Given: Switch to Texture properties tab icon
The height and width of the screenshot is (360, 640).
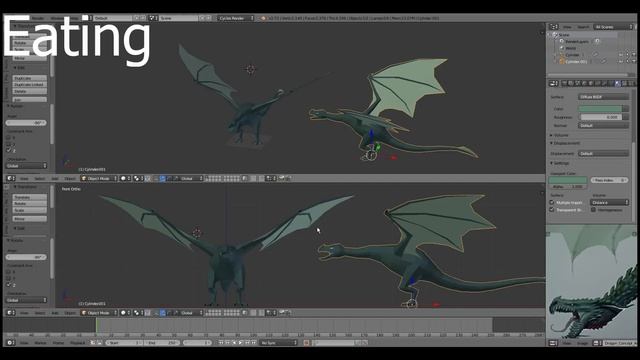Looking at the screenshot, I should tap(624, 83).
